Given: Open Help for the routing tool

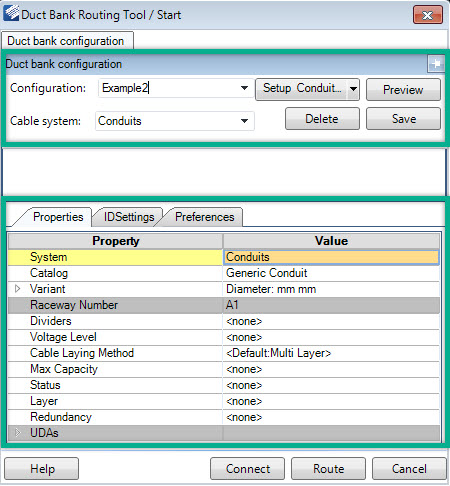Looking at the screenshot, I should click(x=42, y=469).
